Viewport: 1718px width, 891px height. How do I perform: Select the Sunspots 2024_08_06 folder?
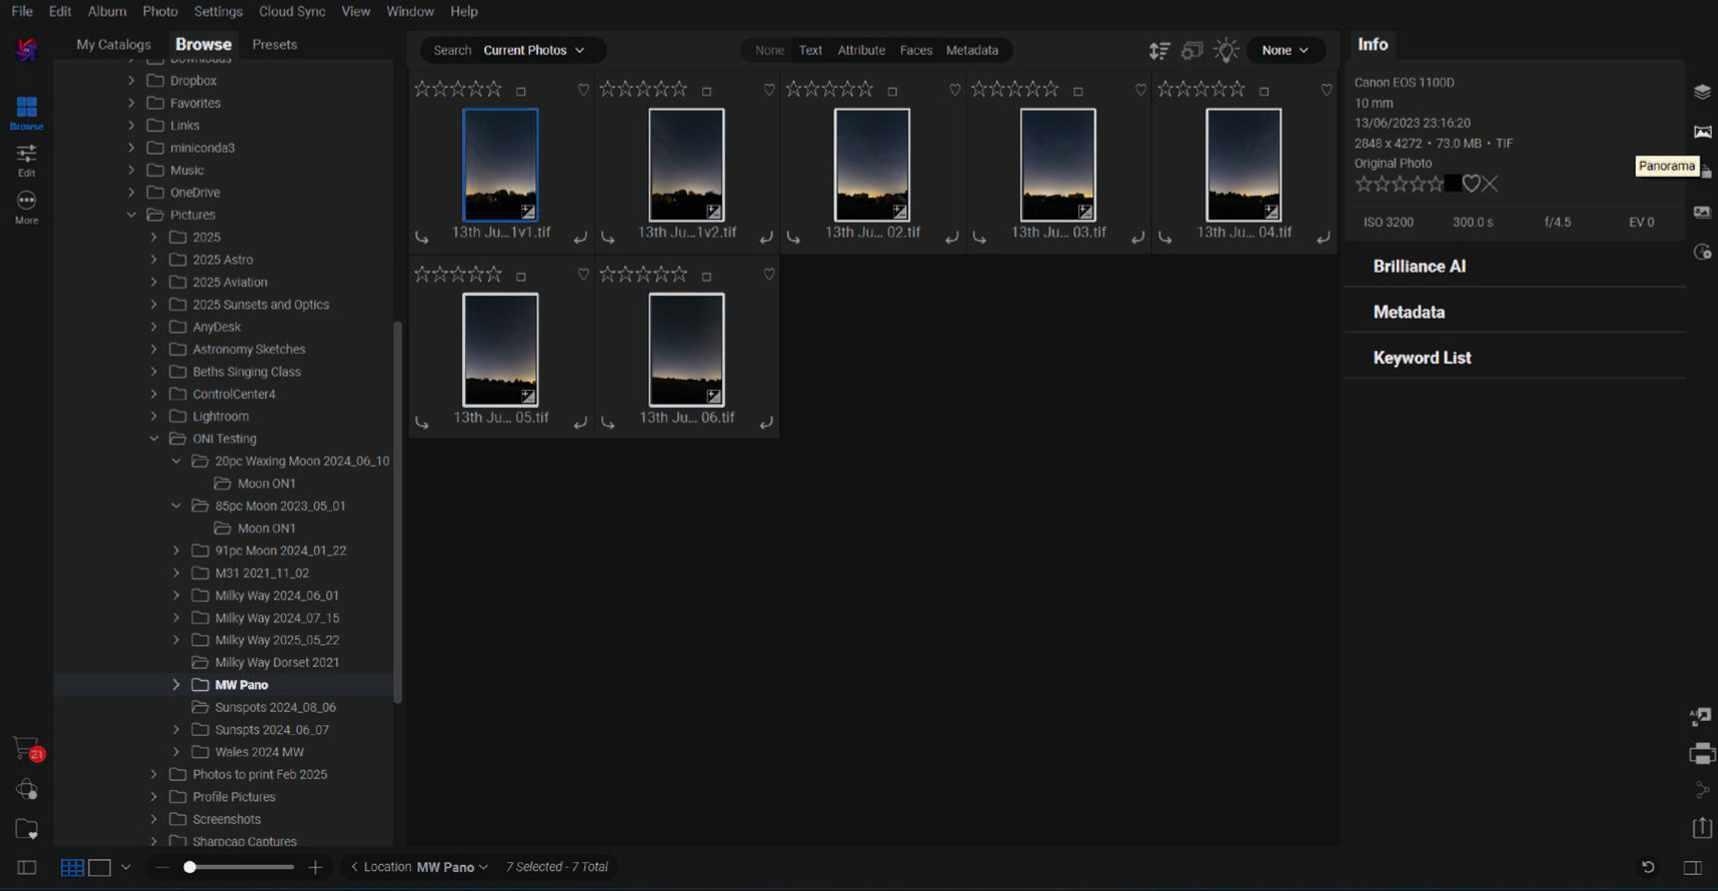pyautogui.click(x=275, y=708)
